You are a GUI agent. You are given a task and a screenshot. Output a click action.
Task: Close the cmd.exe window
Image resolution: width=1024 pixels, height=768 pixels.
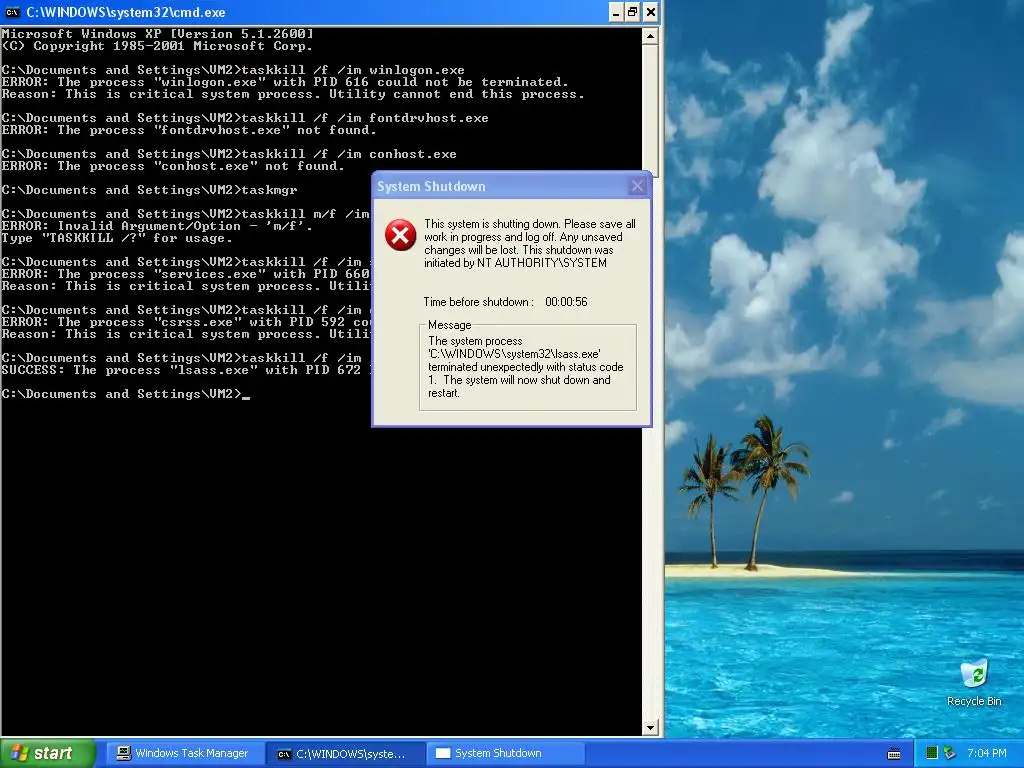point(650,12)
